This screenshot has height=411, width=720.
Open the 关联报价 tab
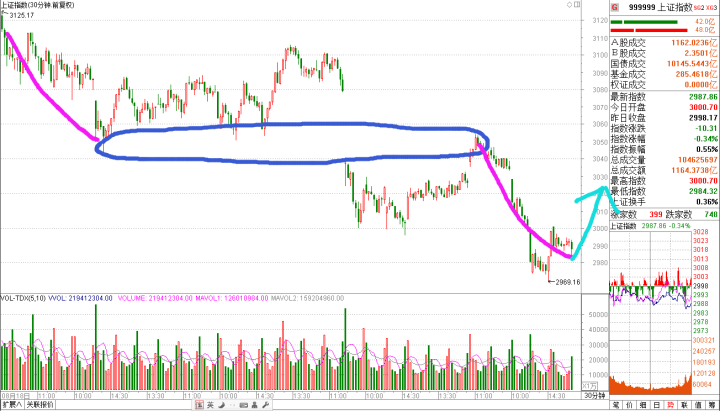click(39, 405)
